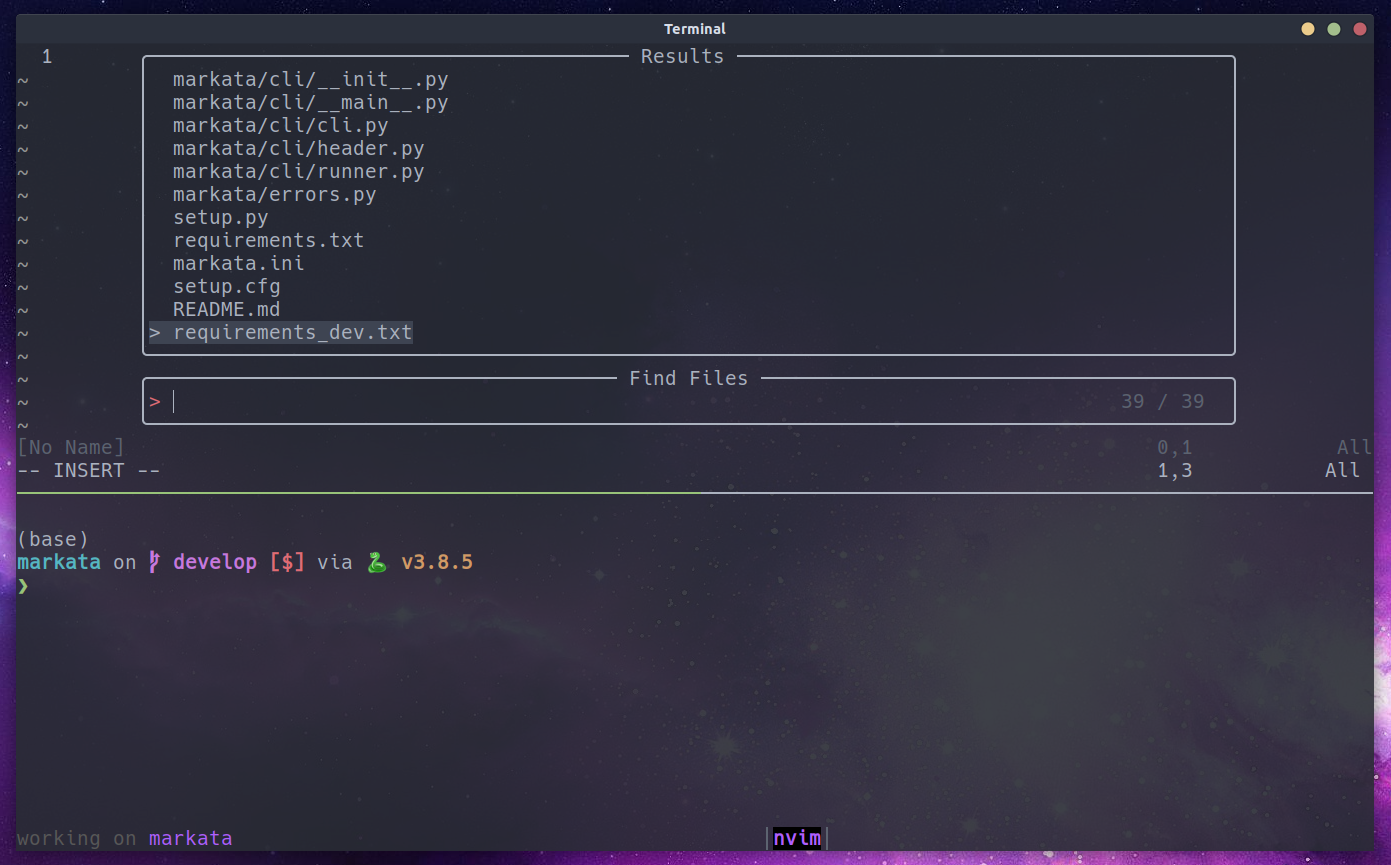
Task: Click the green shell prompt arrow
Action: (23, 586)
